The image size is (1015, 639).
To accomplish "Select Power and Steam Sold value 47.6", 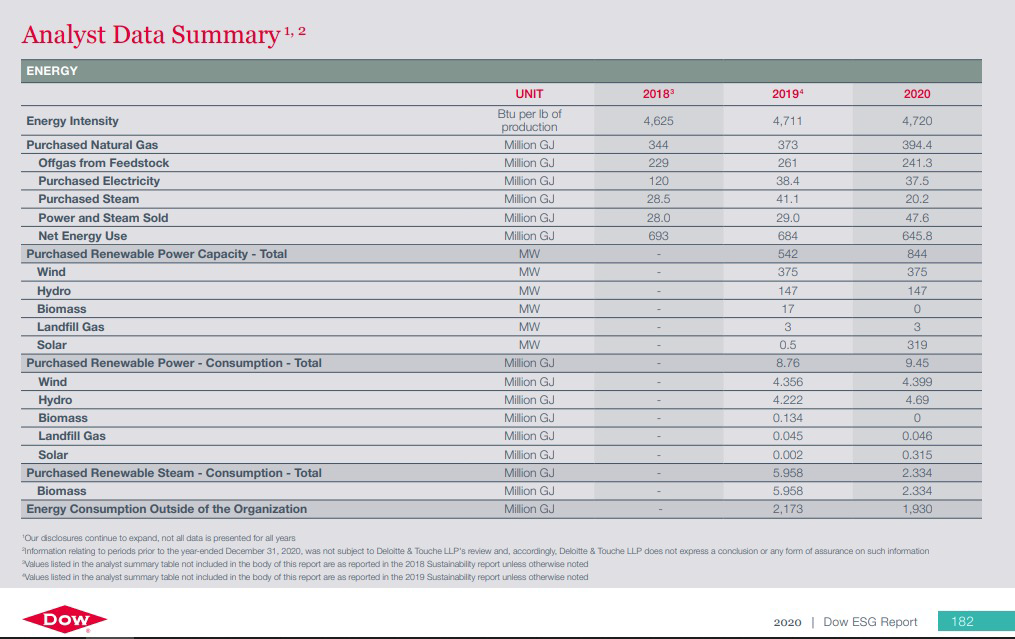I will pyautogui.click(x=917, y=218).
